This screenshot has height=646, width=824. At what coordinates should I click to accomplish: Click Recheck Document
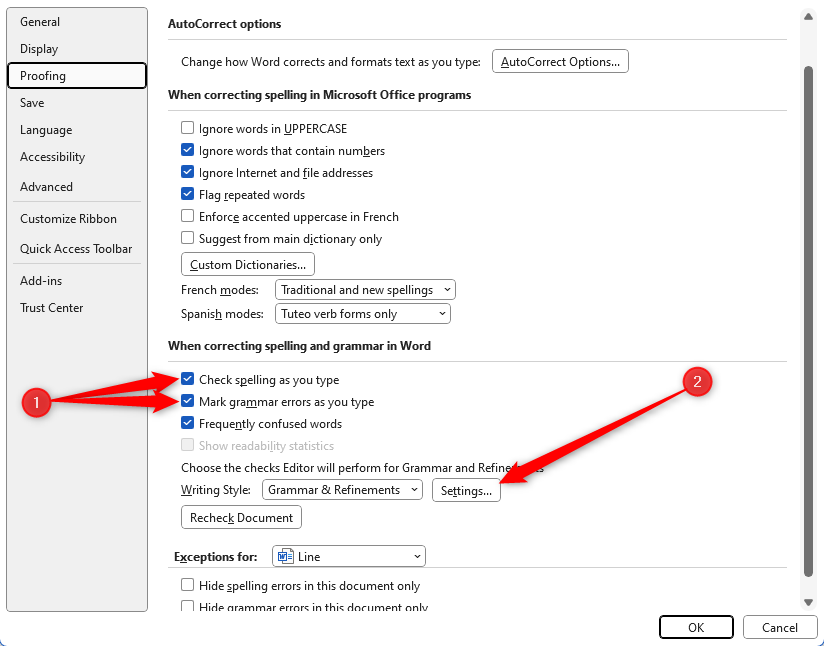point(240,517)
